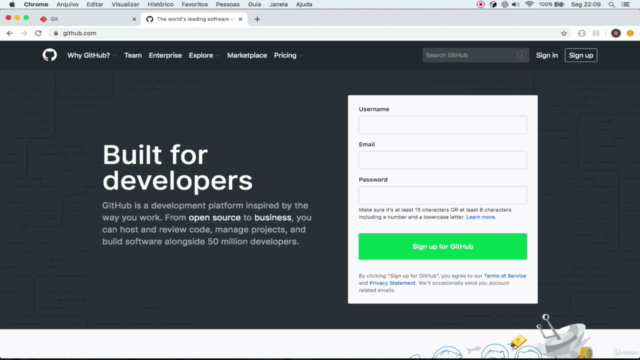The height and width of the screenshot is (360, 640).
Task: Click the slash shortcut icon in search
Action: click(521, 55)
